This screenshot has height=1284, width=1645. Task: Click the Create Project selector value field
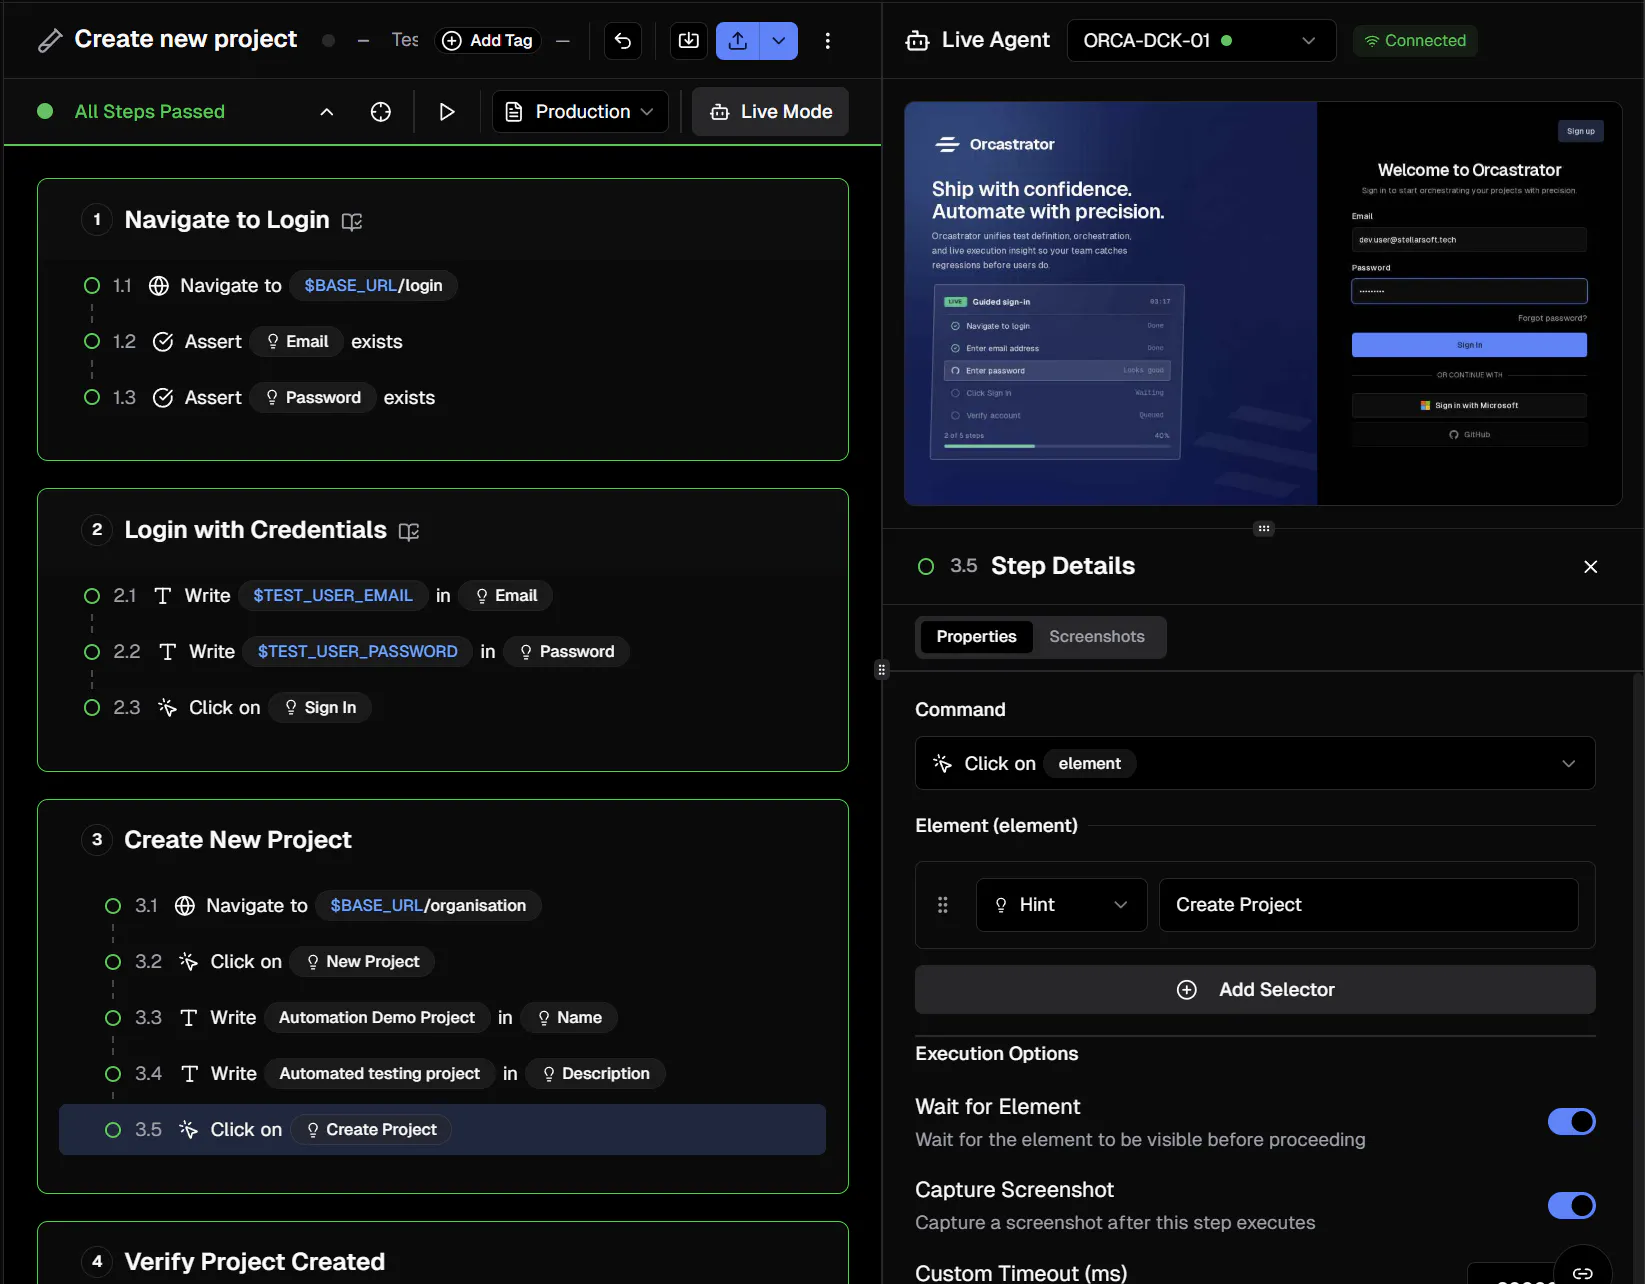pyautogui.click(x=1368, y=905)
